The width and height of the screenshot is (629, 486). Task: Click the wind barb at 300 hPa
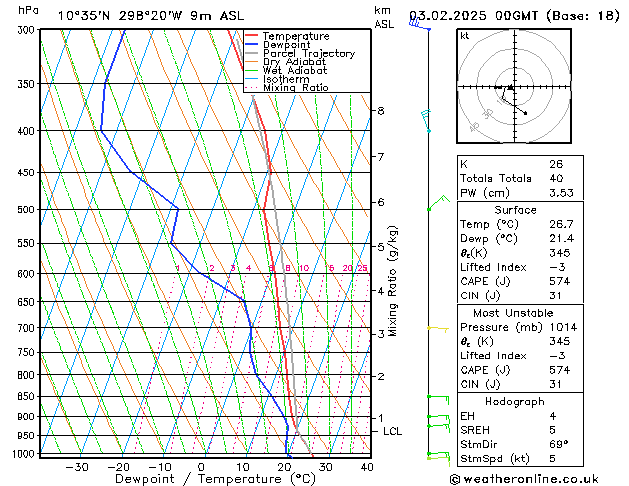coord(419,24)
